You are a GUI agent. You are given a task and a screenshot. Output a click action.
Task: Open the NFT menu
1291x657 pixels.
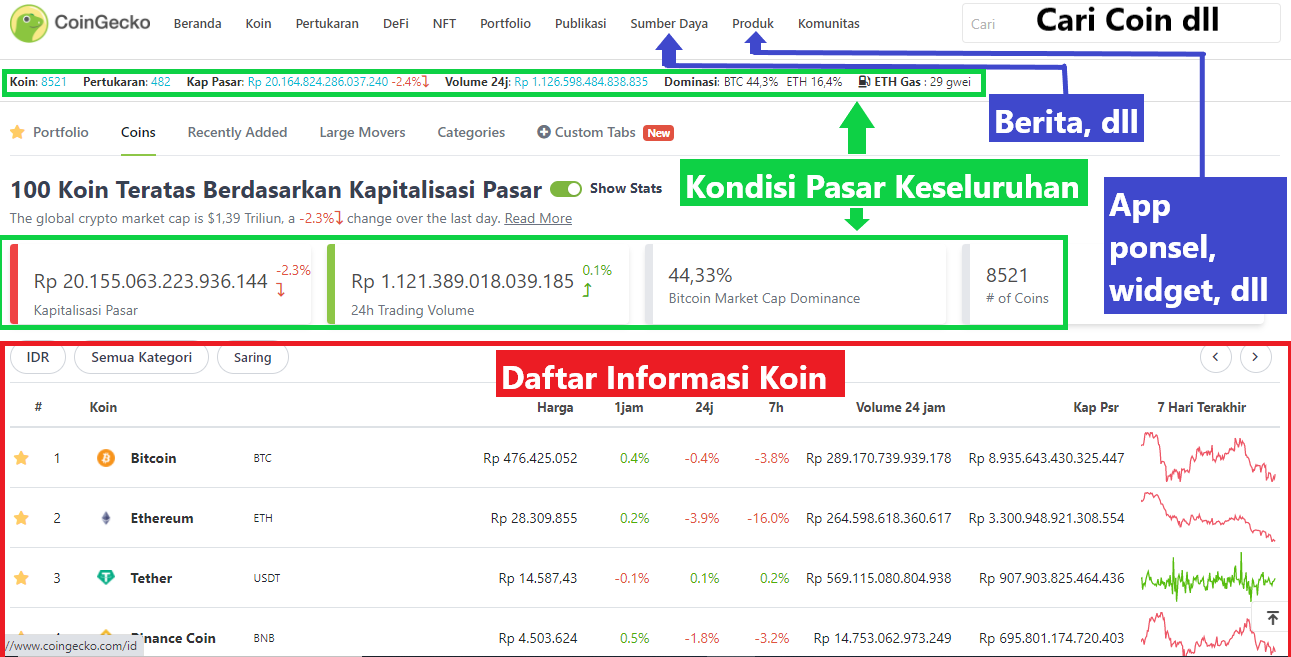coord(444,23)
